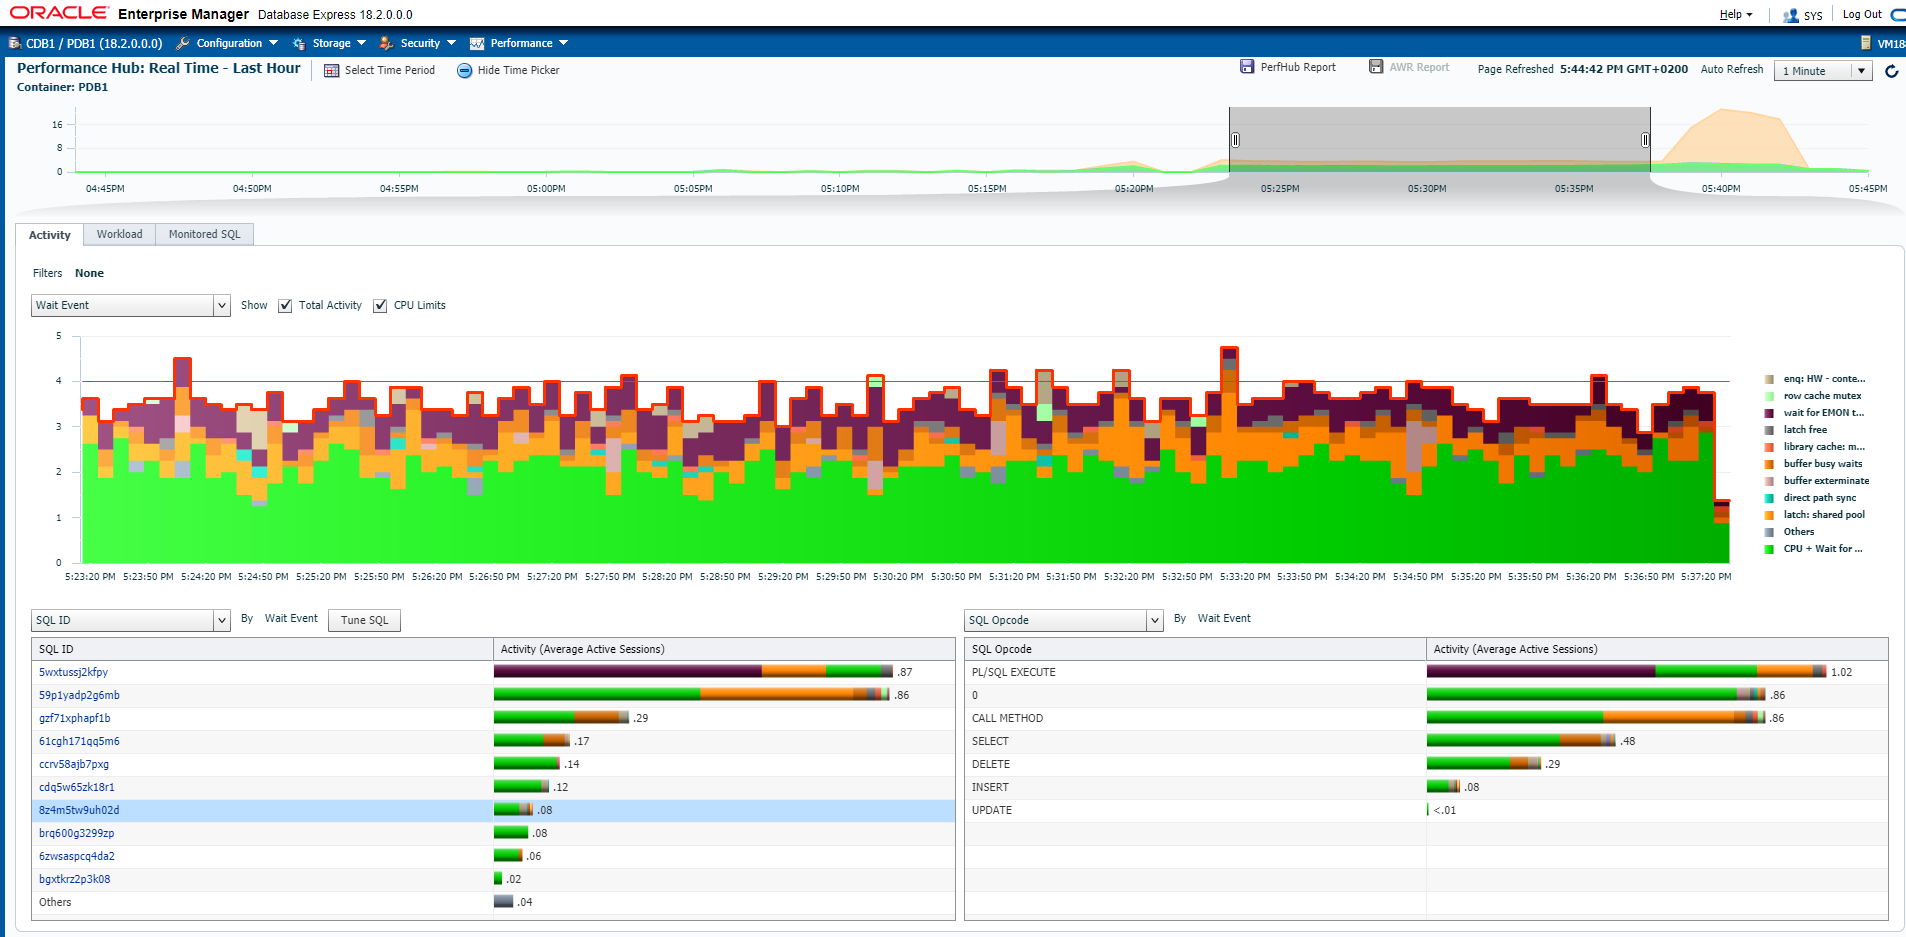Click the SYS user icon
The image size is (1906, 937).
[1791, 15]
